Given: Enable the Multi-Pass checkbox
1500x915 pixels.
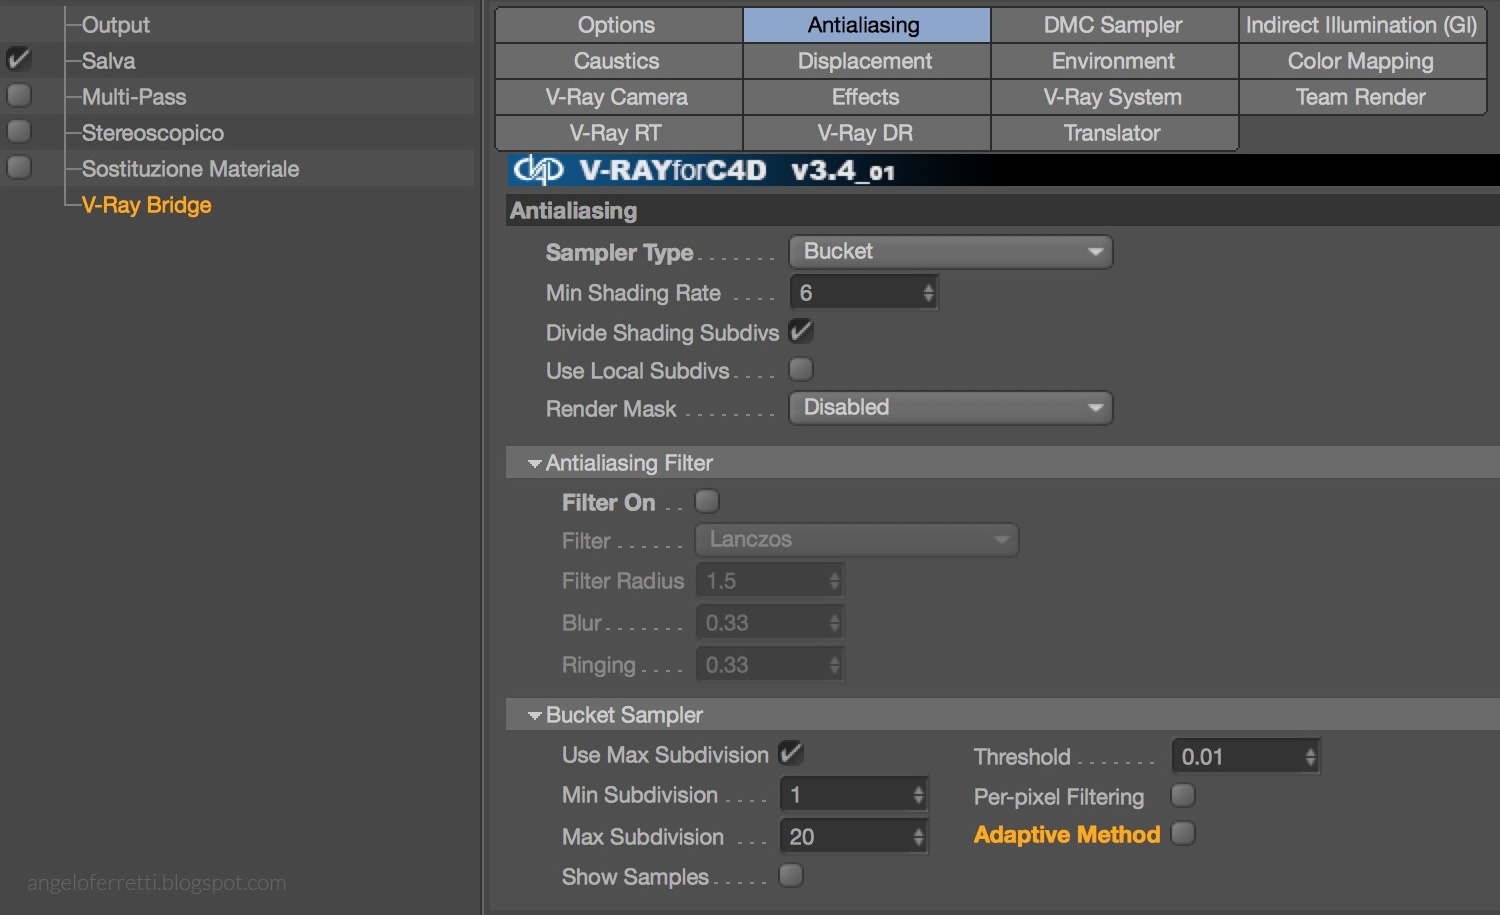Looking at the screenshot, I should pyautogui.click(x=19, y=95).
